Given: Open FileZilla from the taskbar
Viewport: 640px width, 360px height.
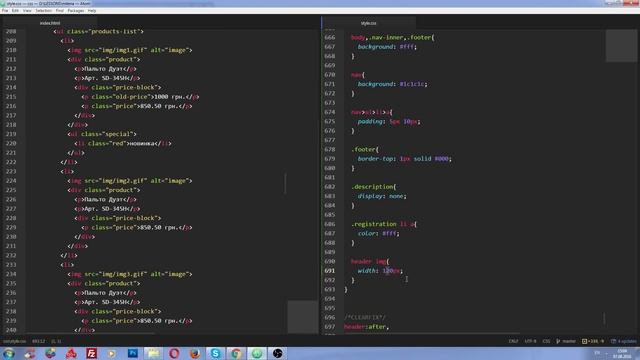Looking at the screenshot, I should pos(91,353).
